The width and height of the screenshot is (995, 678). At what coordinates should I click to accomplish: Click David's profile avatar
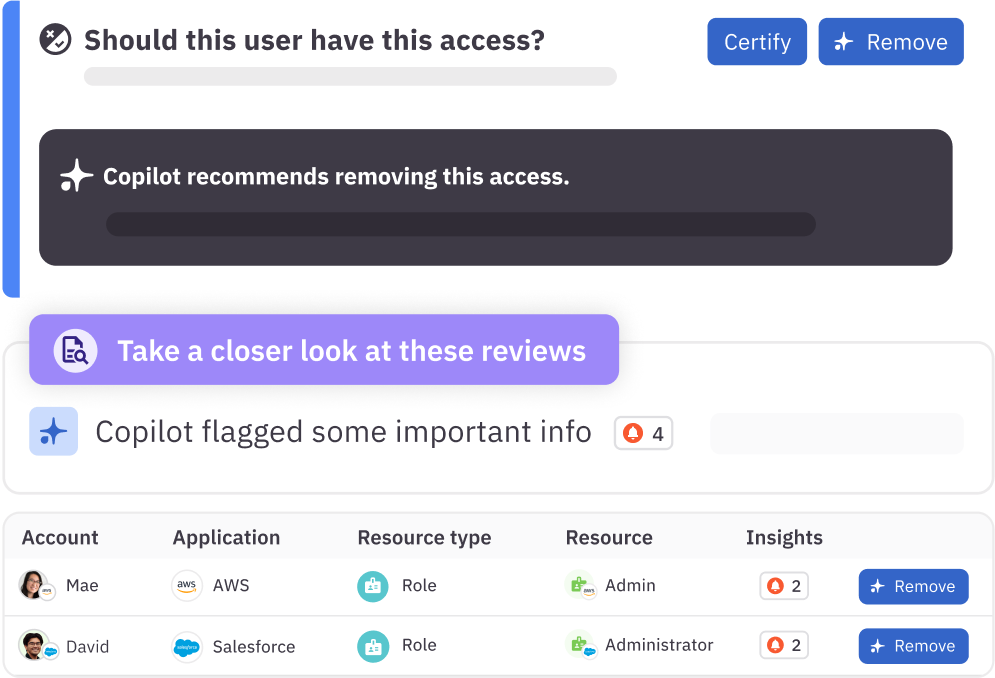[36, 646]
